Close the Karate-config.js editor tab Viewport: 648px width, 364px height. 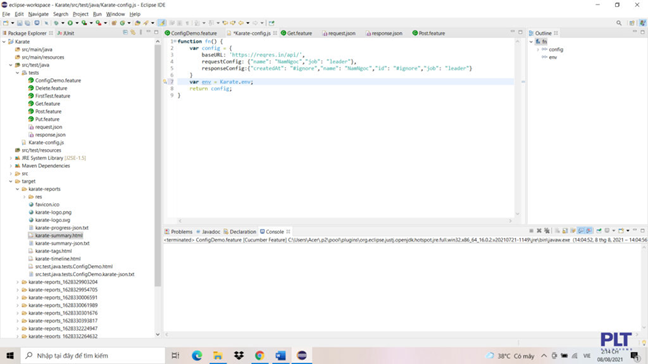pos(275,33)
